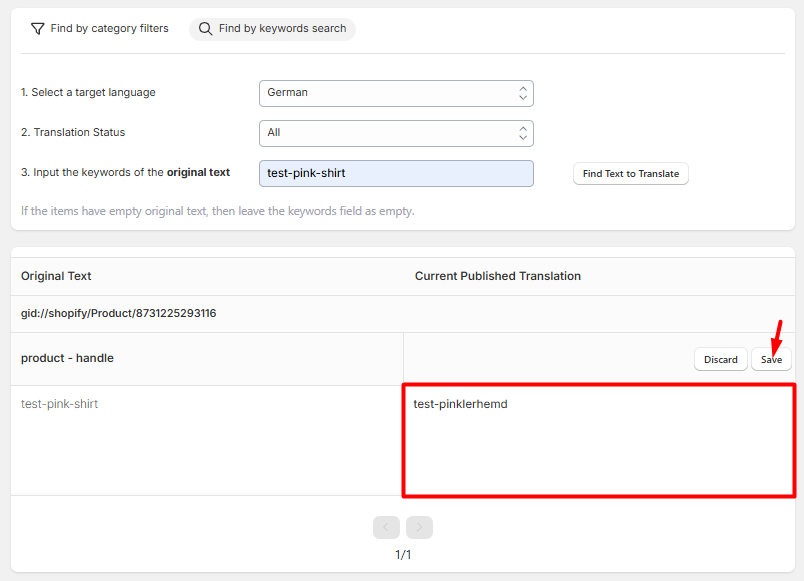
Task: Click Current Published Translation column header
Action: click(x=498, y=276)
